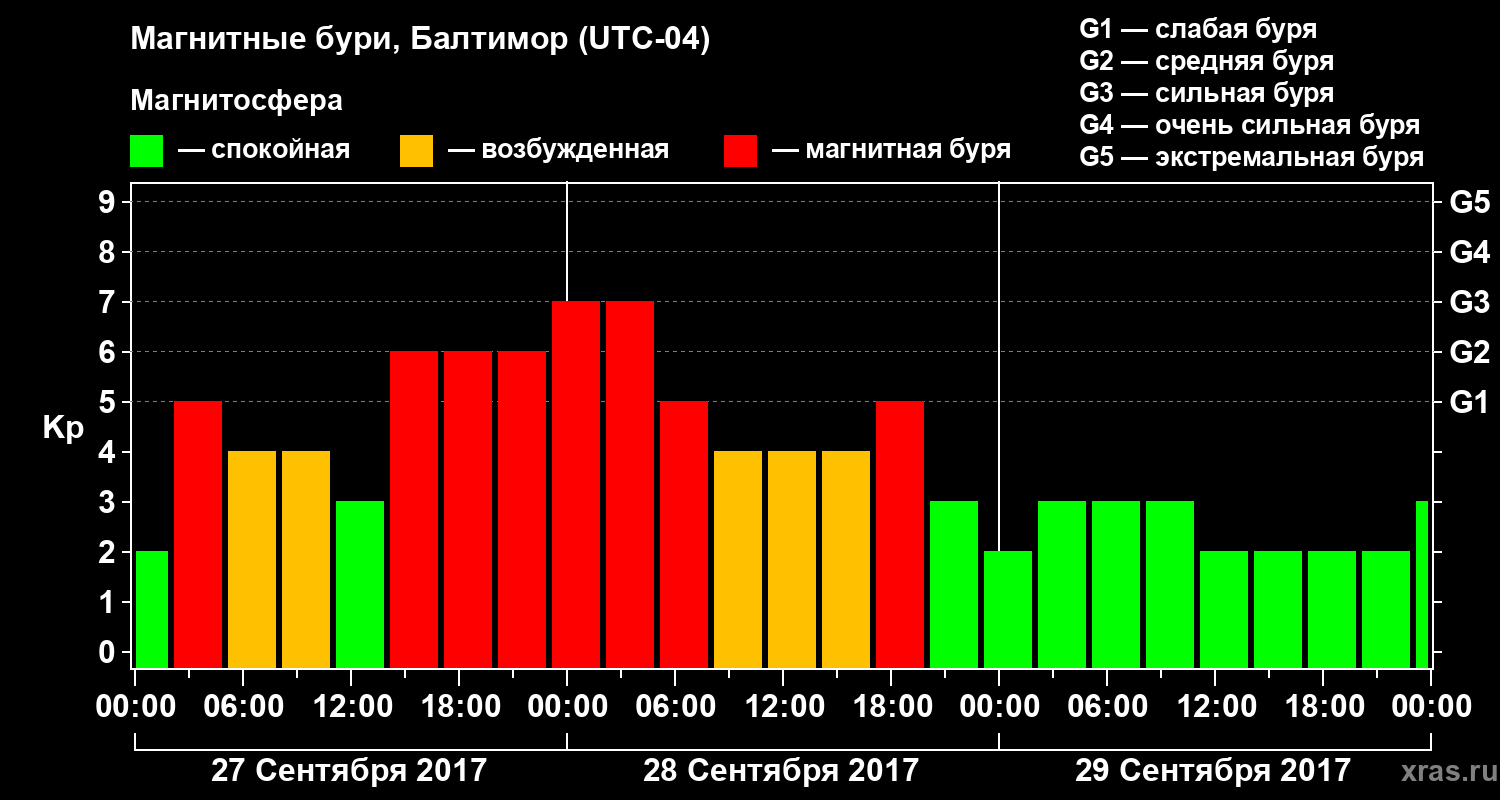The image size is (1500, 800).
Task: Click the 'G4 — очень сильная буря' legend line
Action: pos(1249,125)
